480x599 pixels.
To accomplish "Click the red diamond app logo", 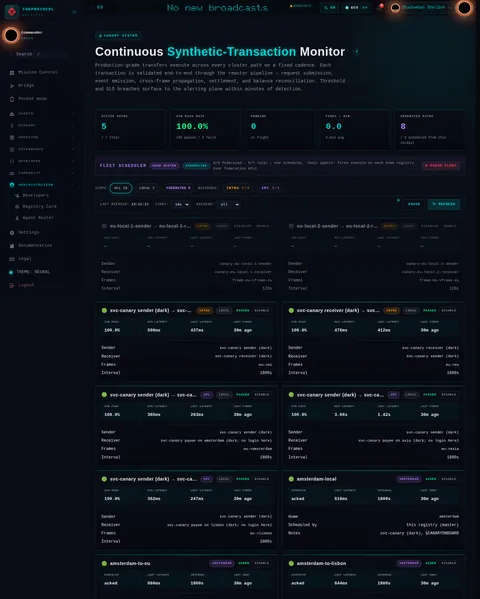I will point(12,12).
